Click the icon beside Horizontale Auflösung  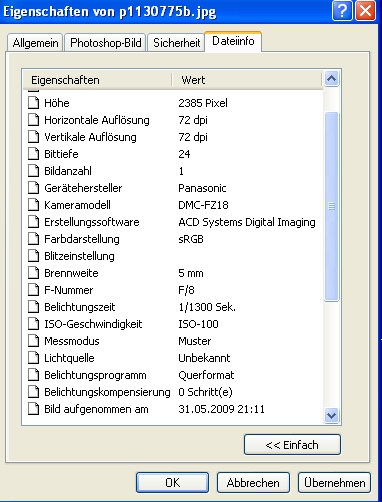[x=33, y=120]
